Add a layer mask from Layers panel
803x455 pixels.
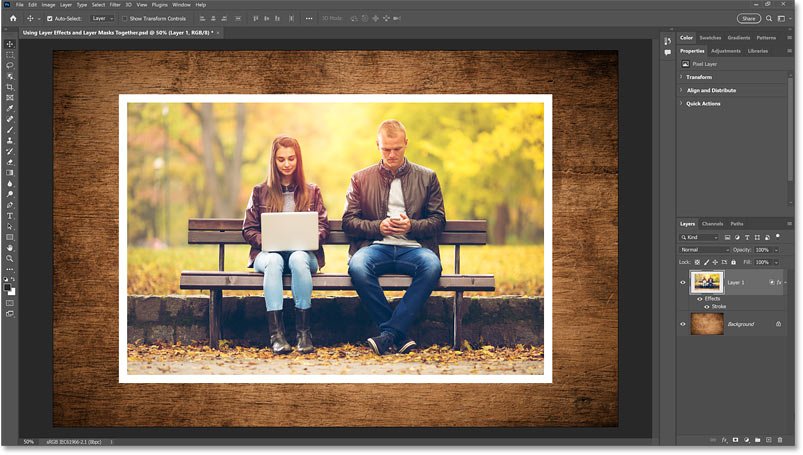coord(734,439)
